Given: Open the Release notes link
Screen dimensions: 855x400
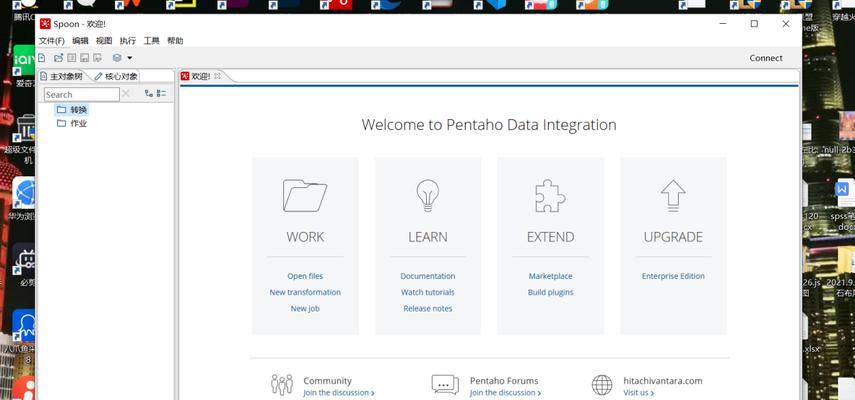Looking at the screenshot, I should click(x=428, y=308).
